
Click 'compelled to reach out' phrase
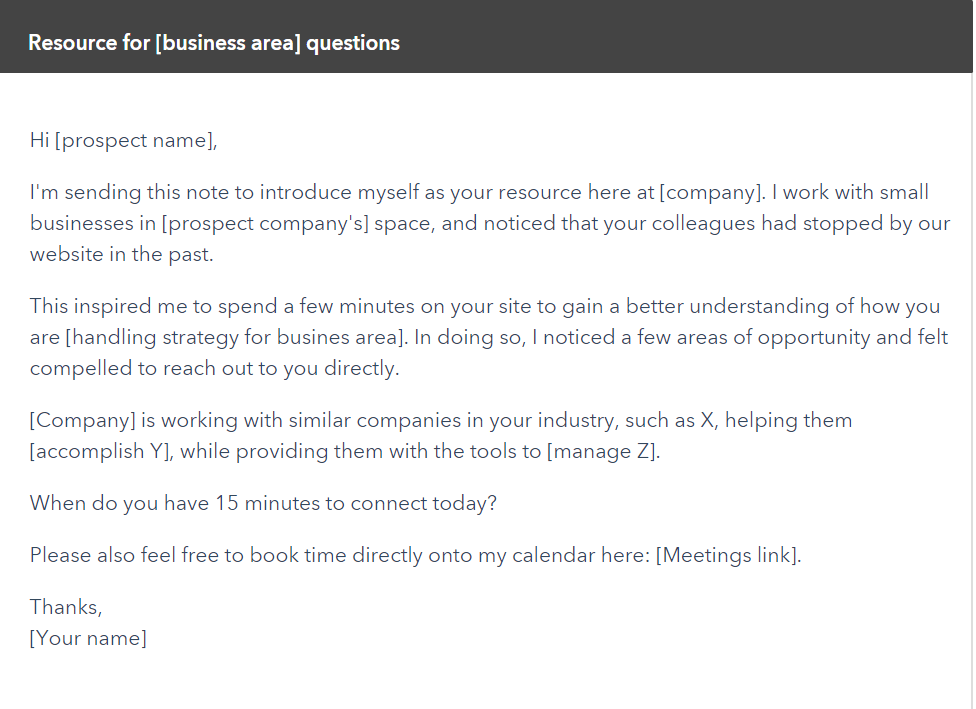click(143, 369)
